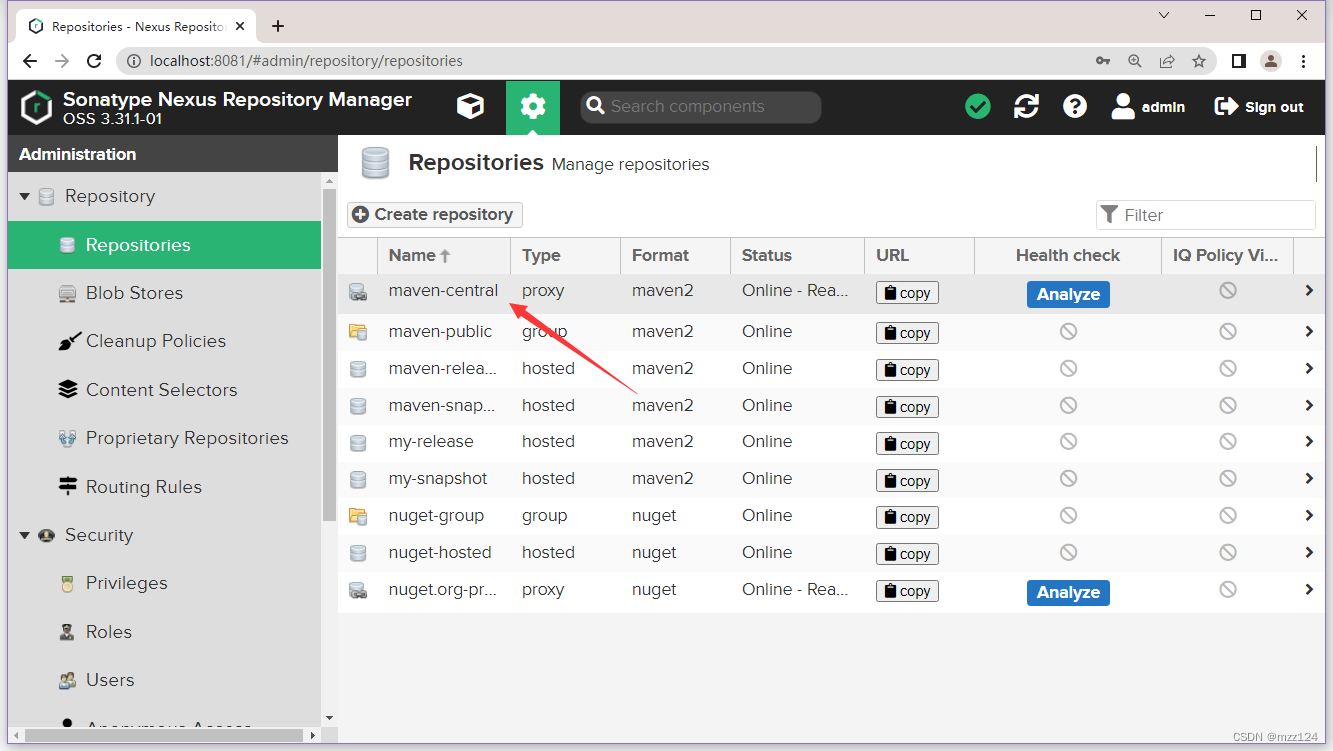The height and width of the screenshot is (751, 1333).
Task: Open new browser tab plus button
Action: [278, 26]
